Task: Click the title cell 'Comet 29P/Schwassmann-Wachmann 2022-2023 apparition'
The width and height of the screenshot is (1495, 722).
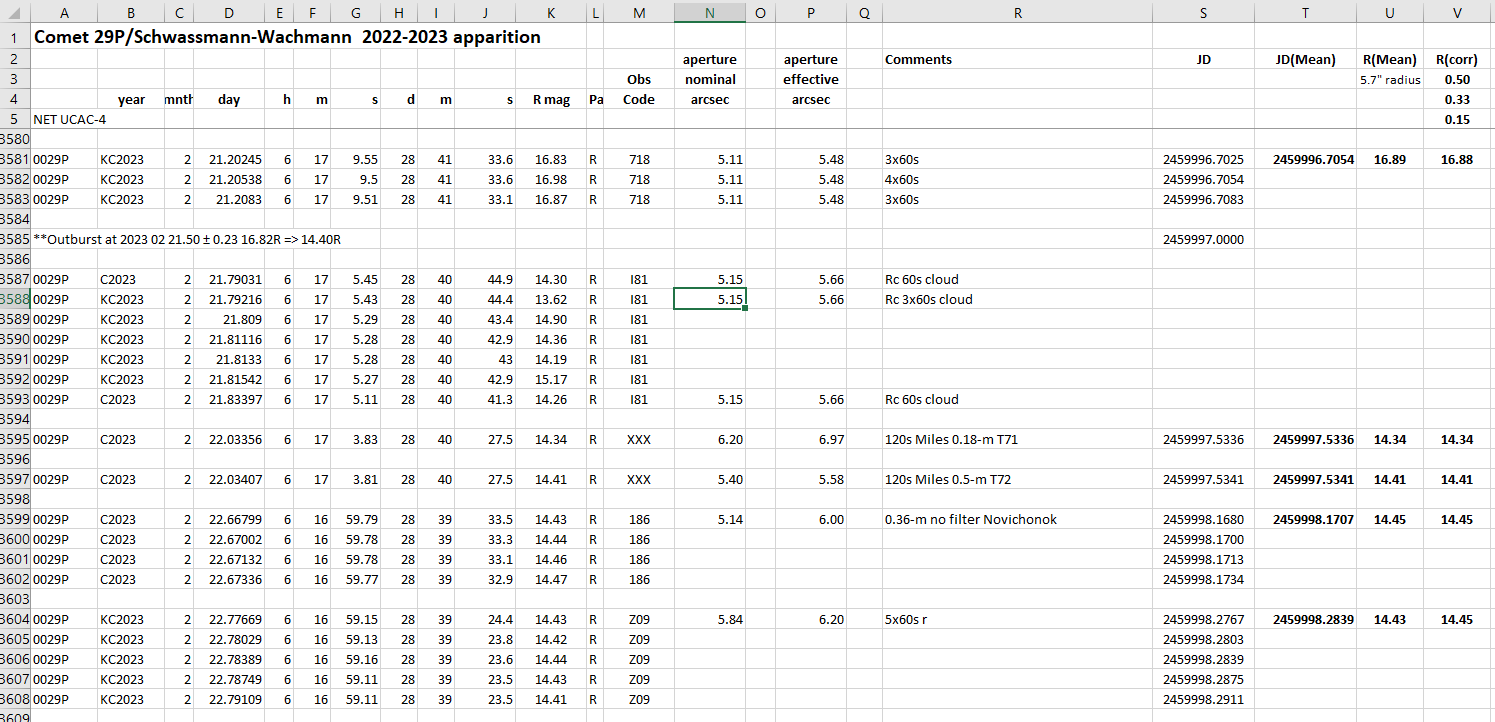Action: pos(287,37)
